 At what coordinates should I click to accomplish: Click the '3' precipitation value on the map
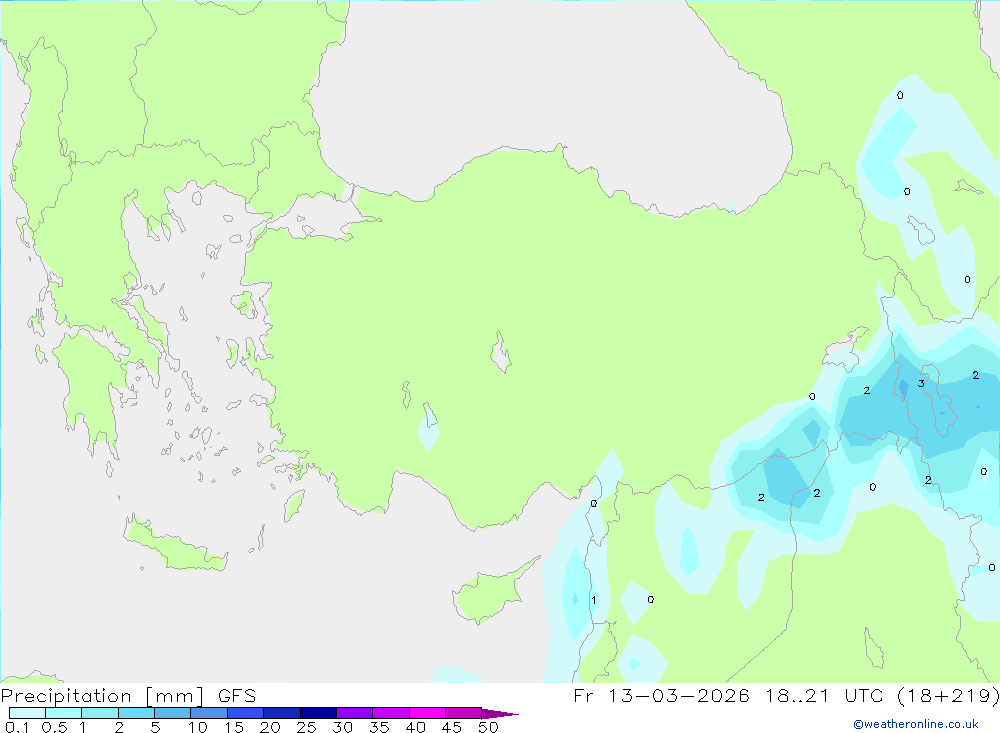pyautogui.click(x=921, y=383)
